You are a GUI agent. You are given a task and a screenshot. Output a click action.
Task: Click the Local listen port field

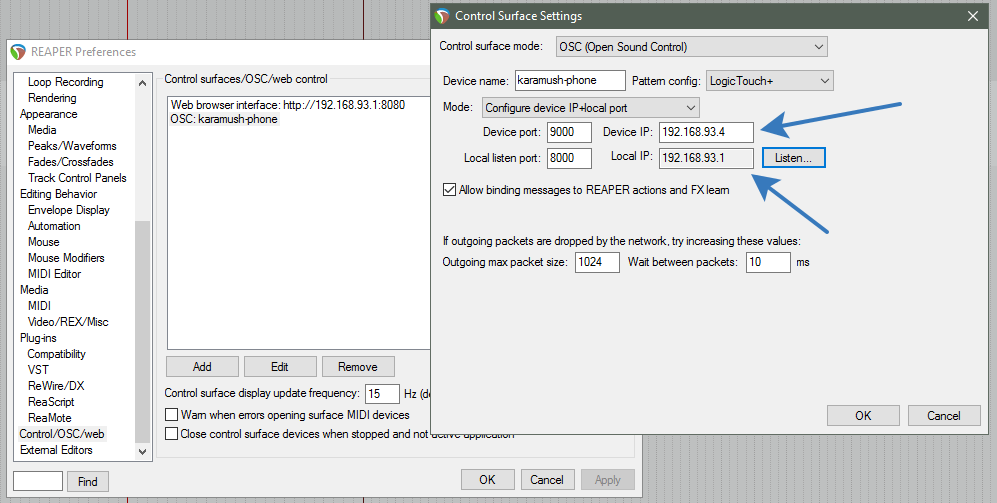[x=569, y=158]
